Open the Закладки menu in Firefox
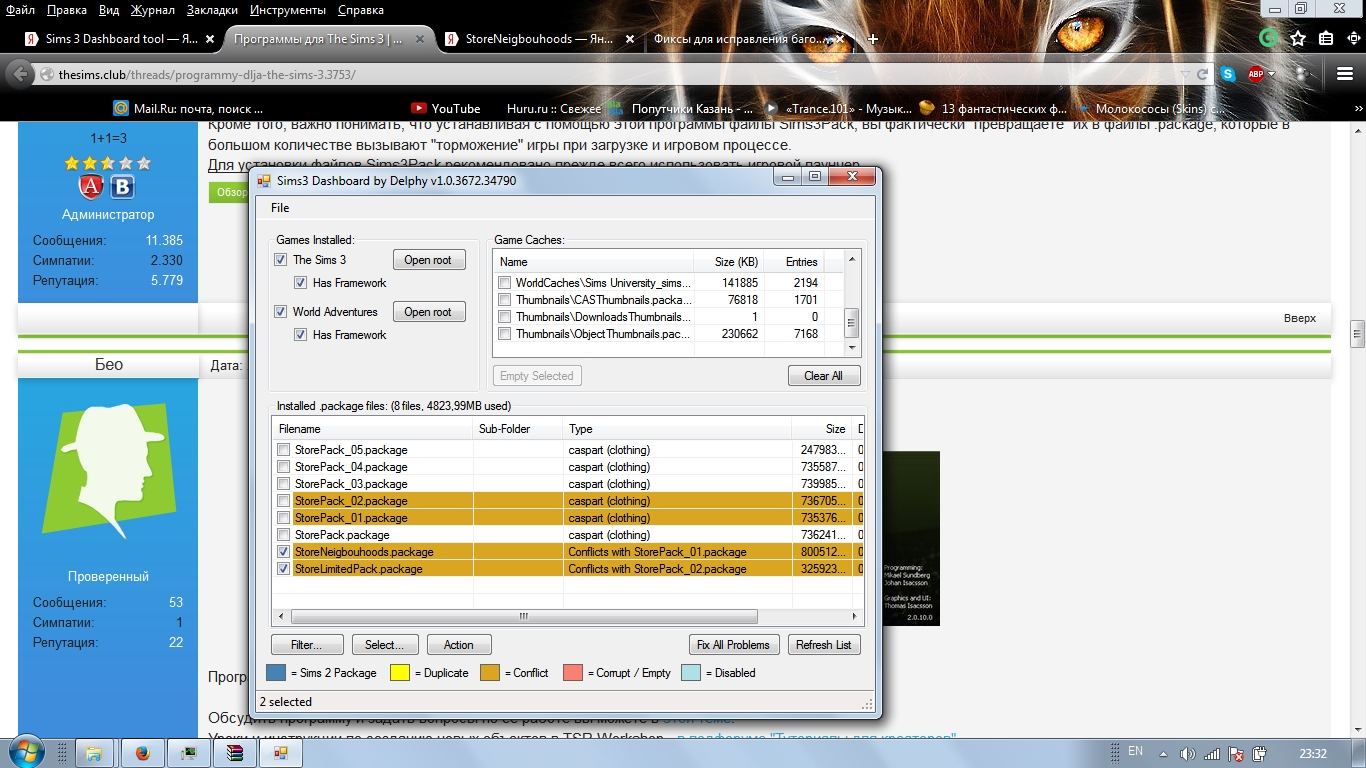The width and height of the screenshot is (1366, 768). coord(212,10)
